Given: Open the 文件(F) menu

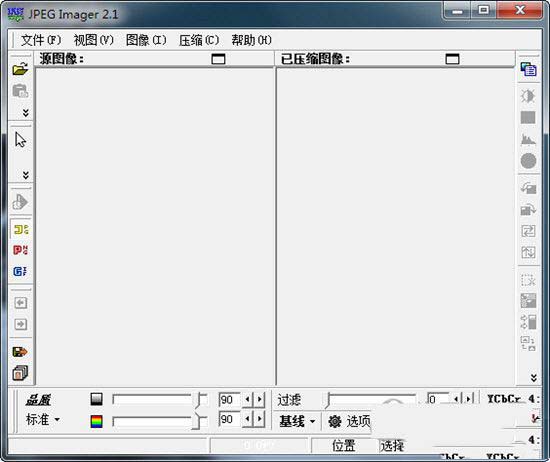Looking at the screenshot, I should pyautogui.click(x=41, y=40).
